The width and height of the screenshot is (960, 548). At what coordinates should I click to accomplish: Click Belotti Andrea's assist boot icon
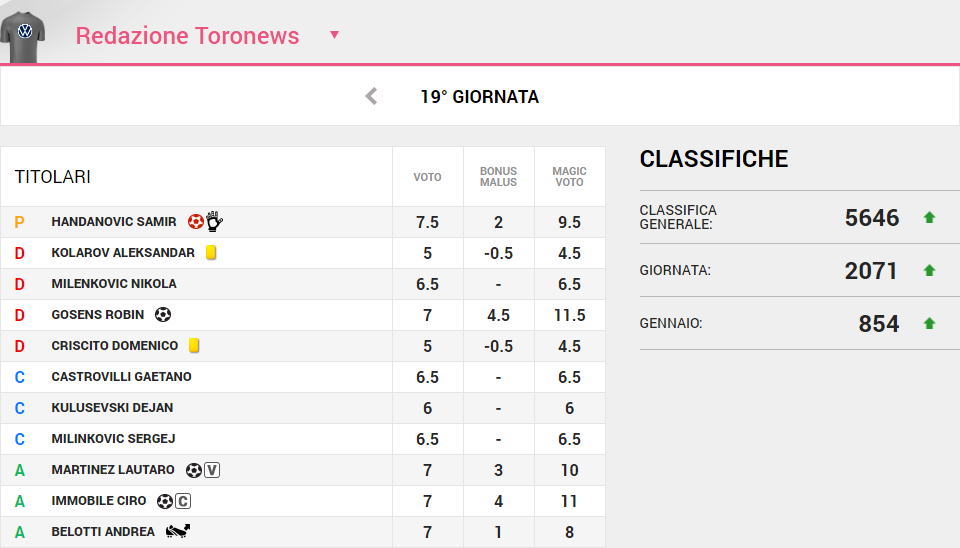(178, 532)
